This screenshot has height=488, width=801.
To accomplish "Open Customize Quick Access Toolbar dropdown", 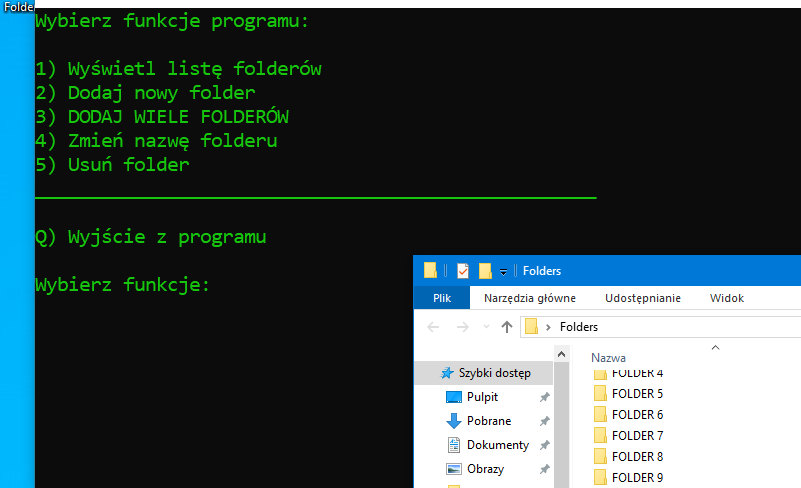I will click(x=503, y=271).
